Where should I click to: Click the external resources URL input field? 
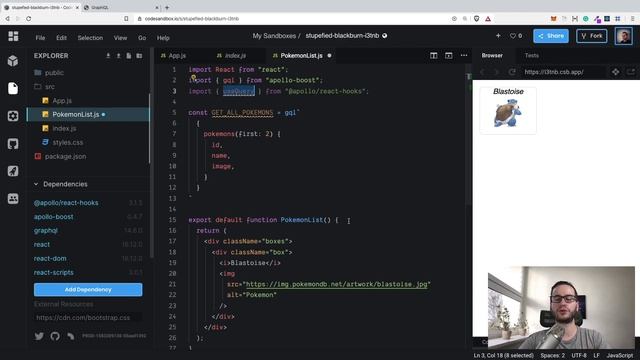click(x=88, y=317)
